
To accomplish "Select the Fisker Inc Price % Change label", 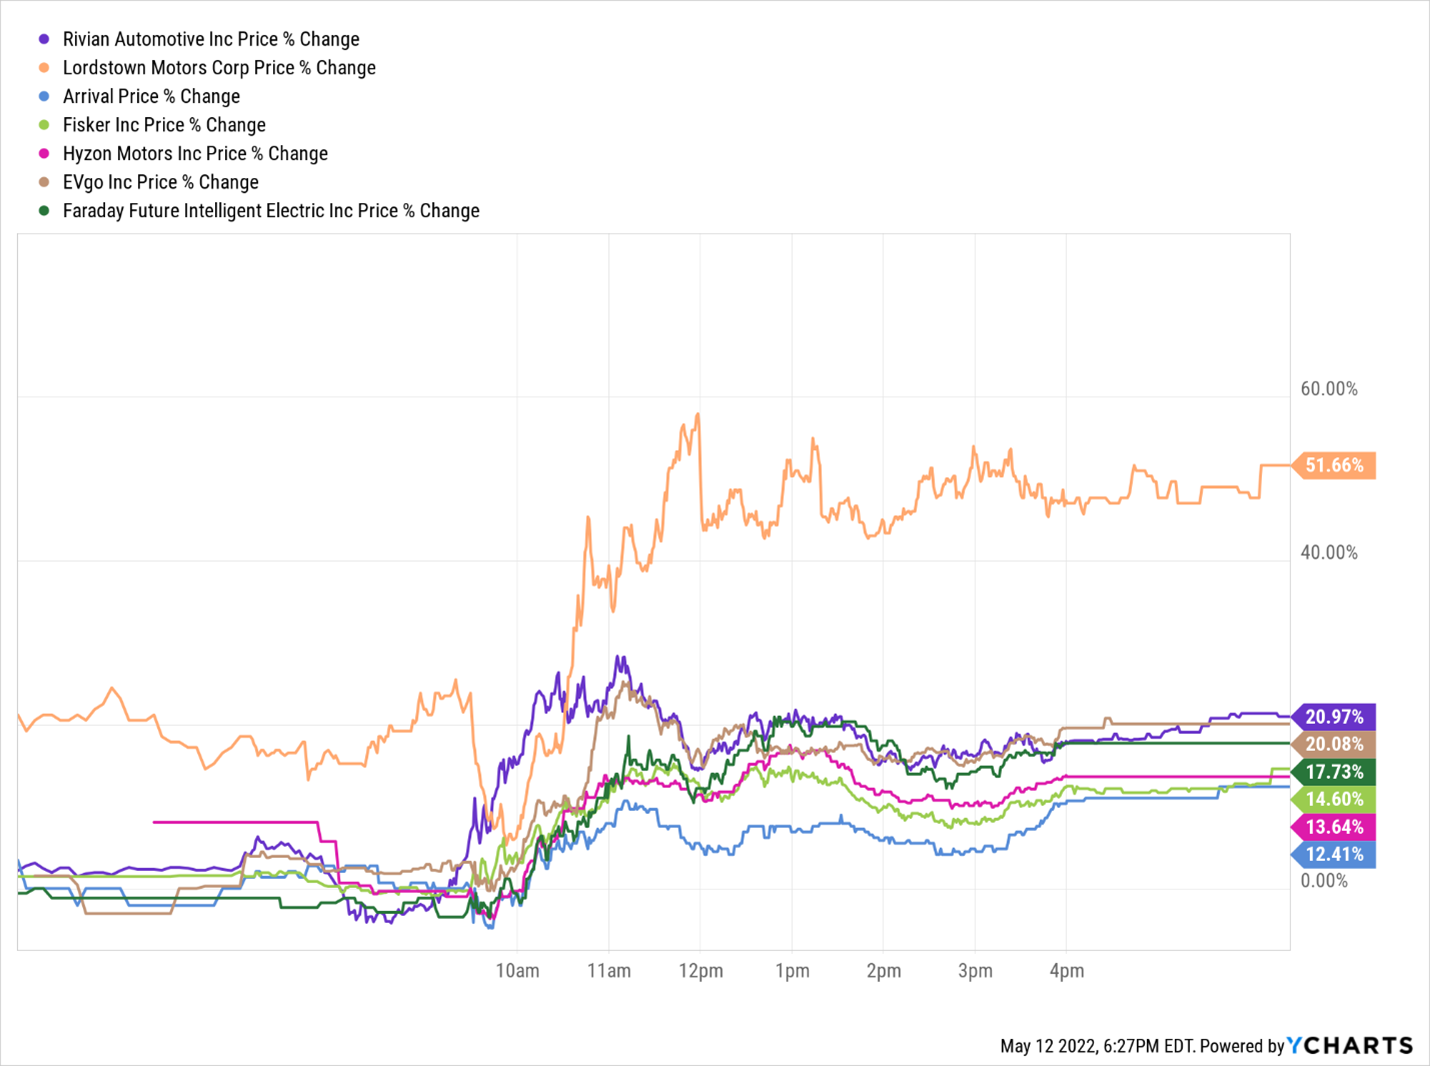I will point(164,125).
